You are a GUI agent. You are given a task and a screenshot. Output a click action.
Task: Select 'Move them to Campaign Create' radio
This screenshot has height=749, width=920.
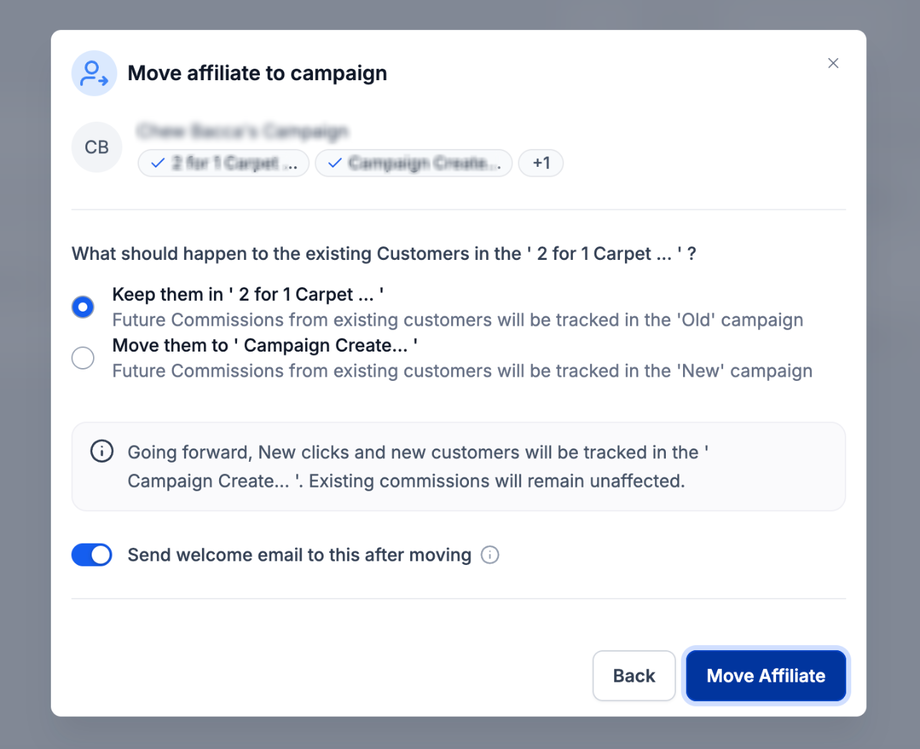tap(83, 358)
